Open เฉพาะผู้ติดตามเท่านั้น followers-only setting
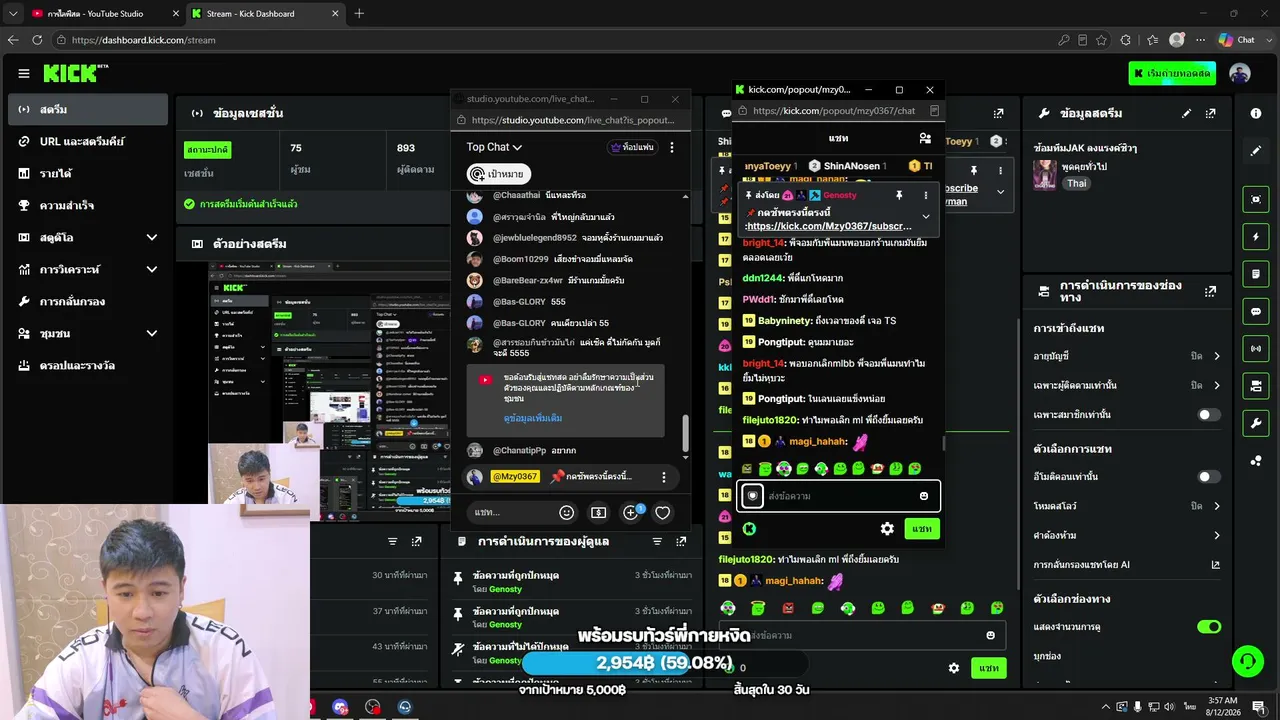 pyautogui.click(x=1127, y=385)
